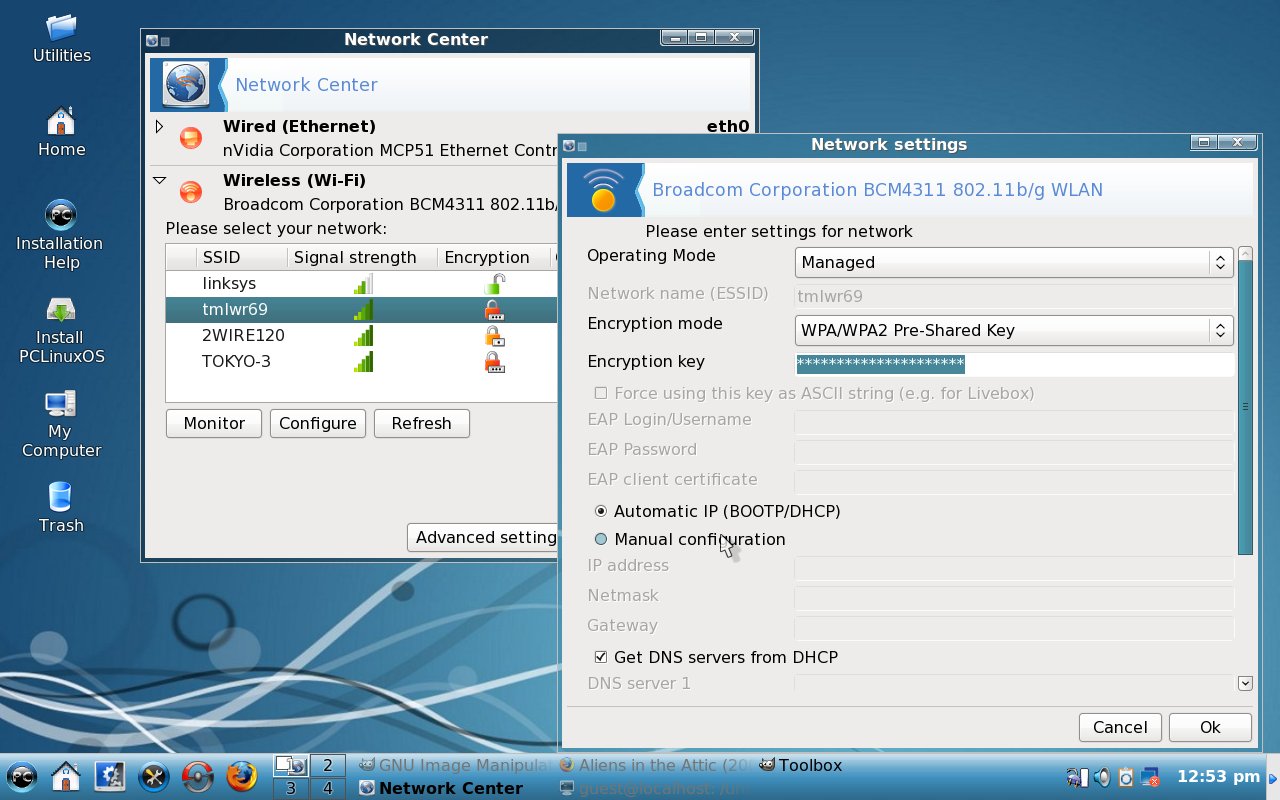This screenshot has height=800, width=1280.
Task: Click the Refresh button
Action: pos(422,423)
